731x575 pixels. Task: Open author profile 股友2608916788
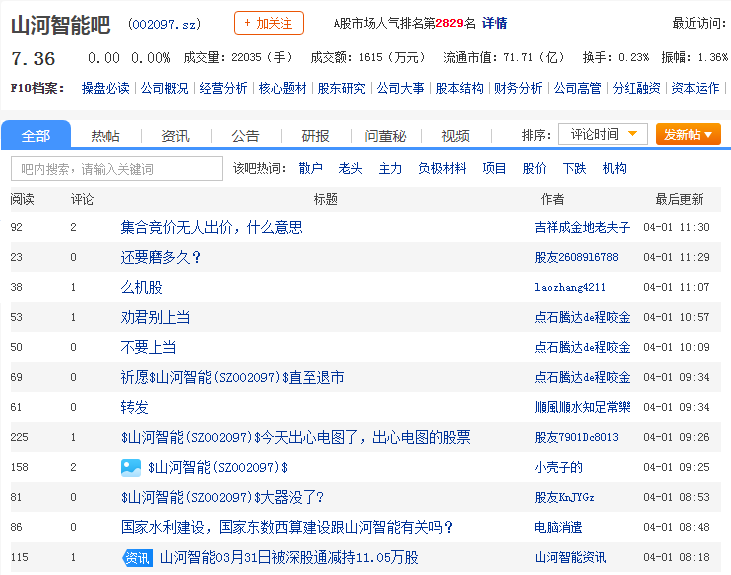pyautogui.click(x=576, y=257)
